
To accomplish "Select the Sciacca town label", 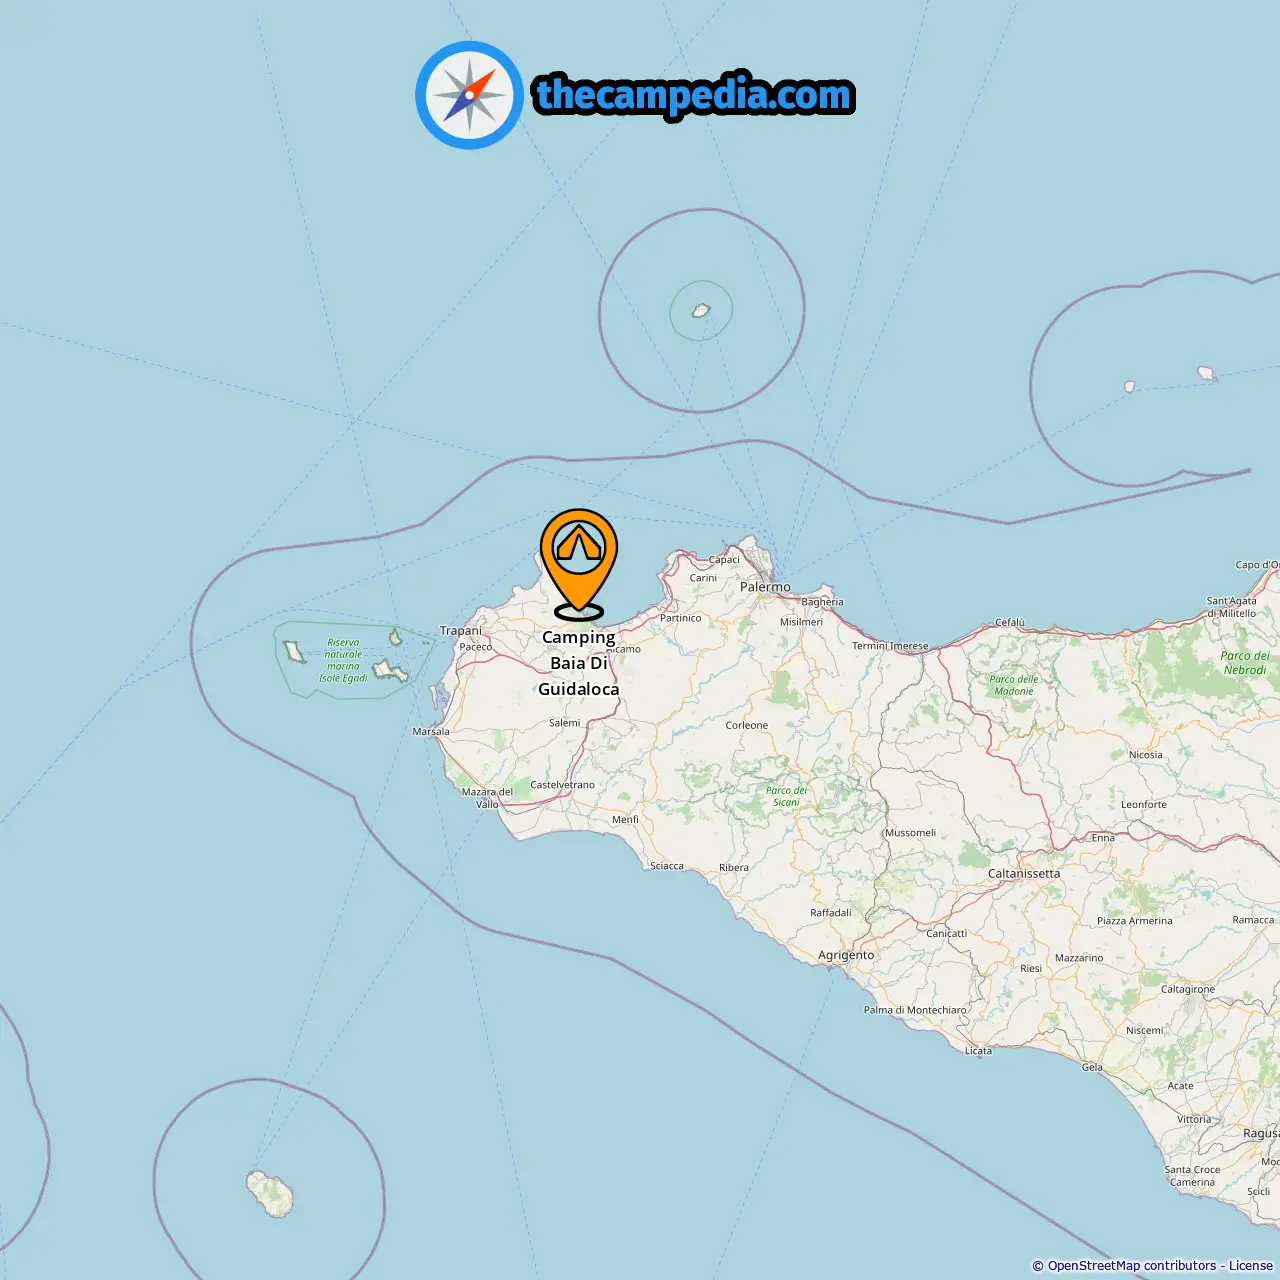I will (x=667, y=866).
